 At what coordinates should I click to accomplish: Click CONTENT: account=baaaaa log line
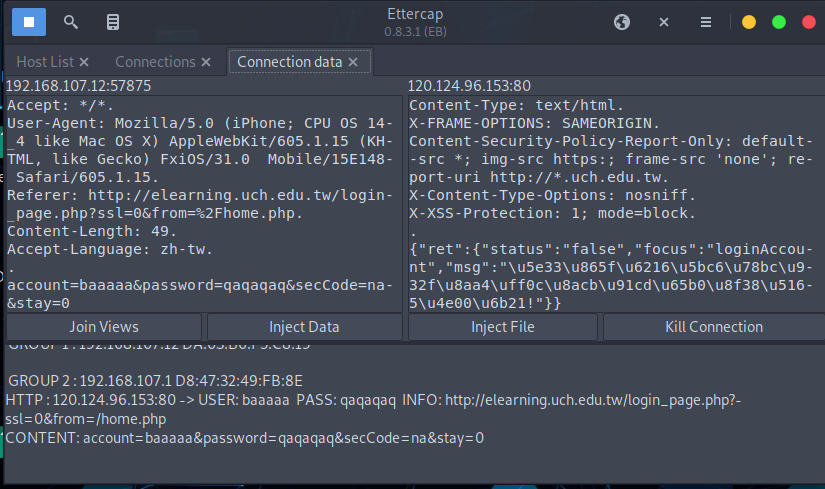[x=245, y=438]
